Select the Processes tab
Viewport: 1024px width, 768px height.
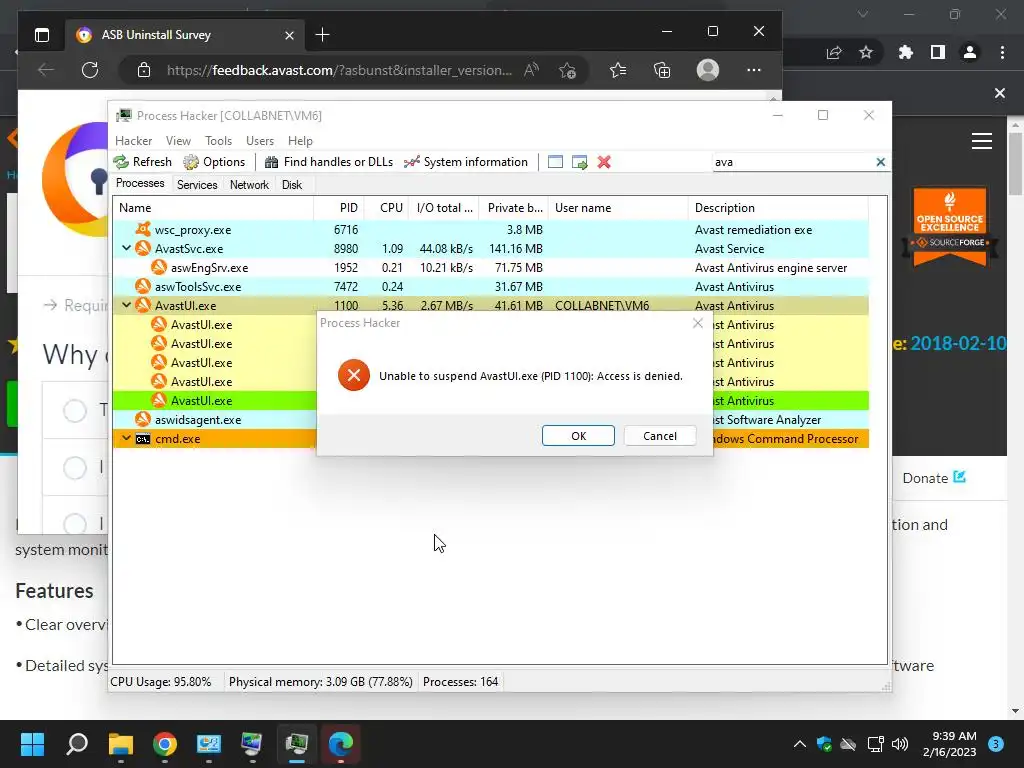click(x=140, y=183)
